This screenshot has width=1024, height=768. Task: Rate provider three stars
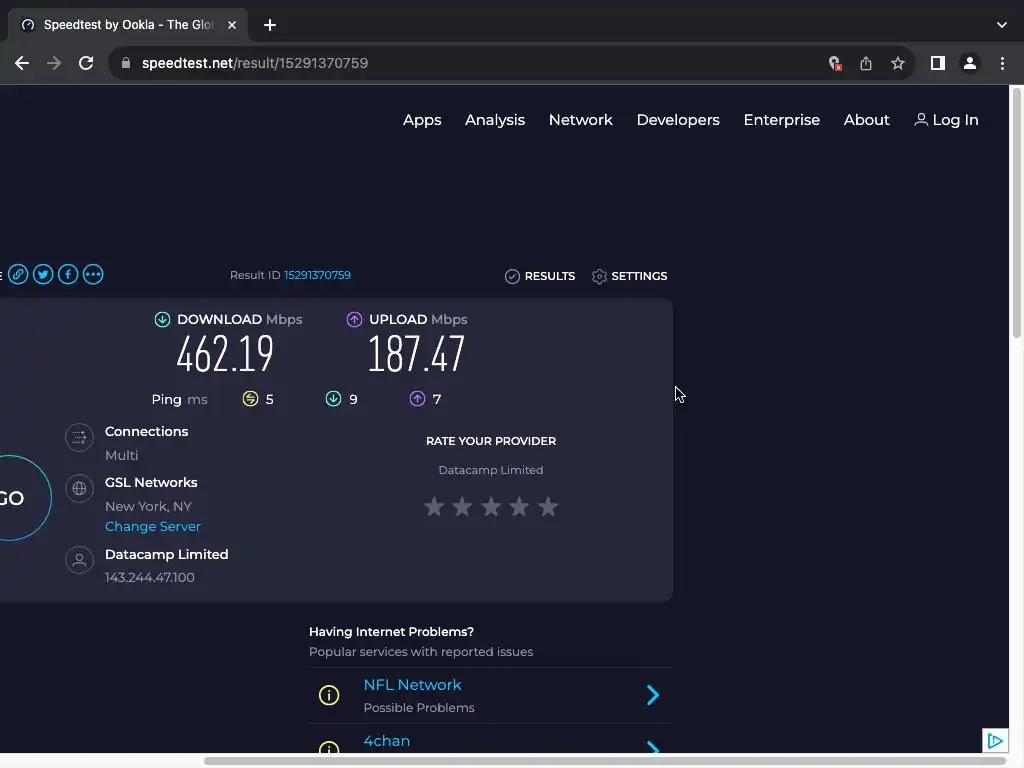tap(491, 506)
